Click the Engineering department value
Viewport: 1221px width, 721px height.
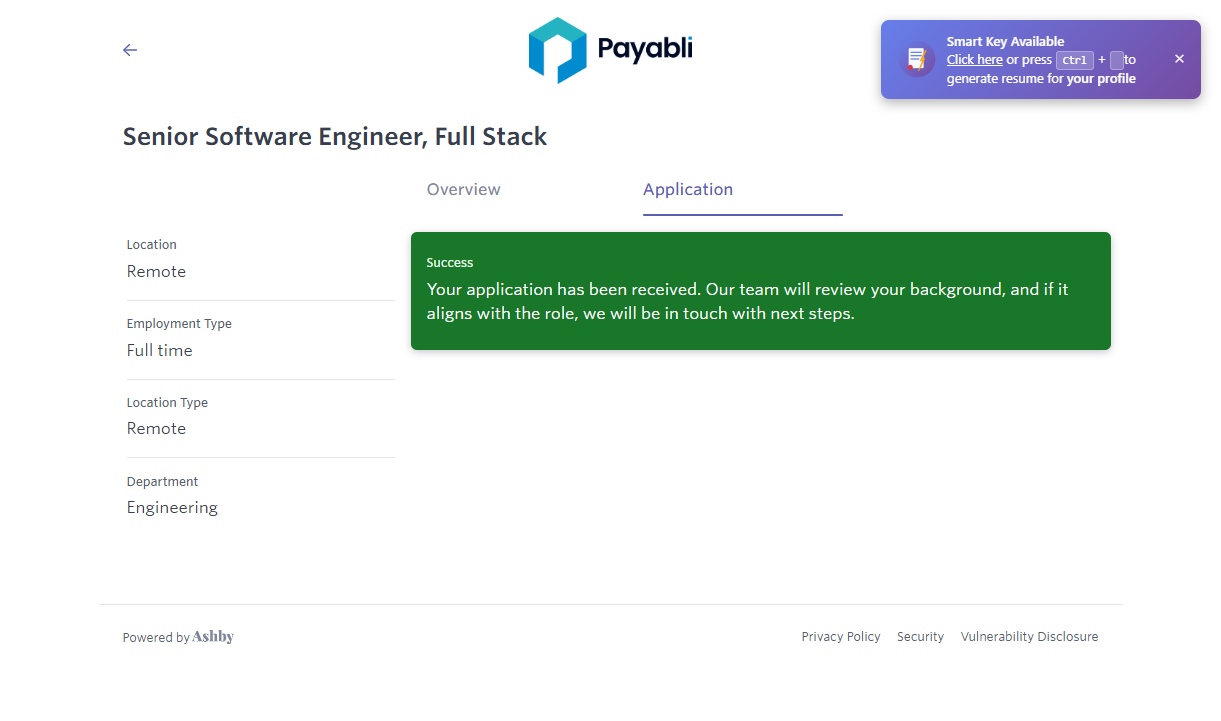172,508
